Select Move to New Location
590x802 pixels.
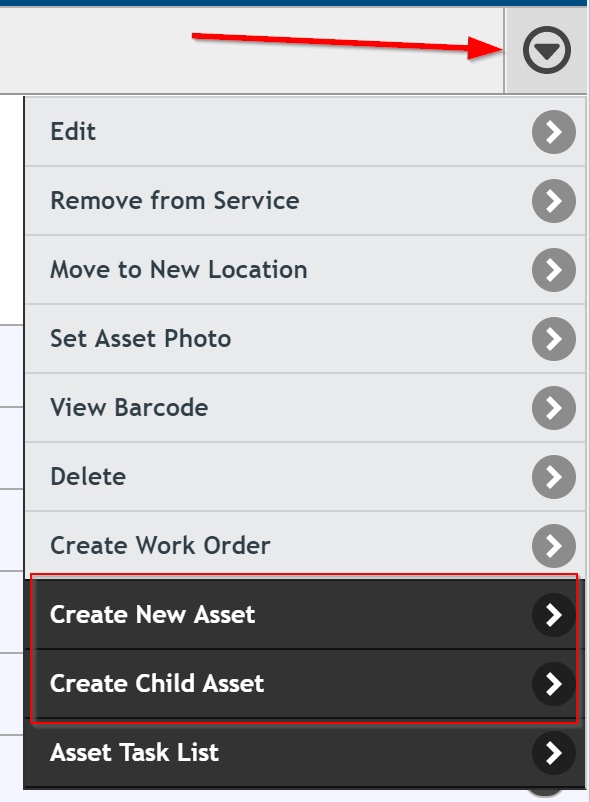pos(305,270)
